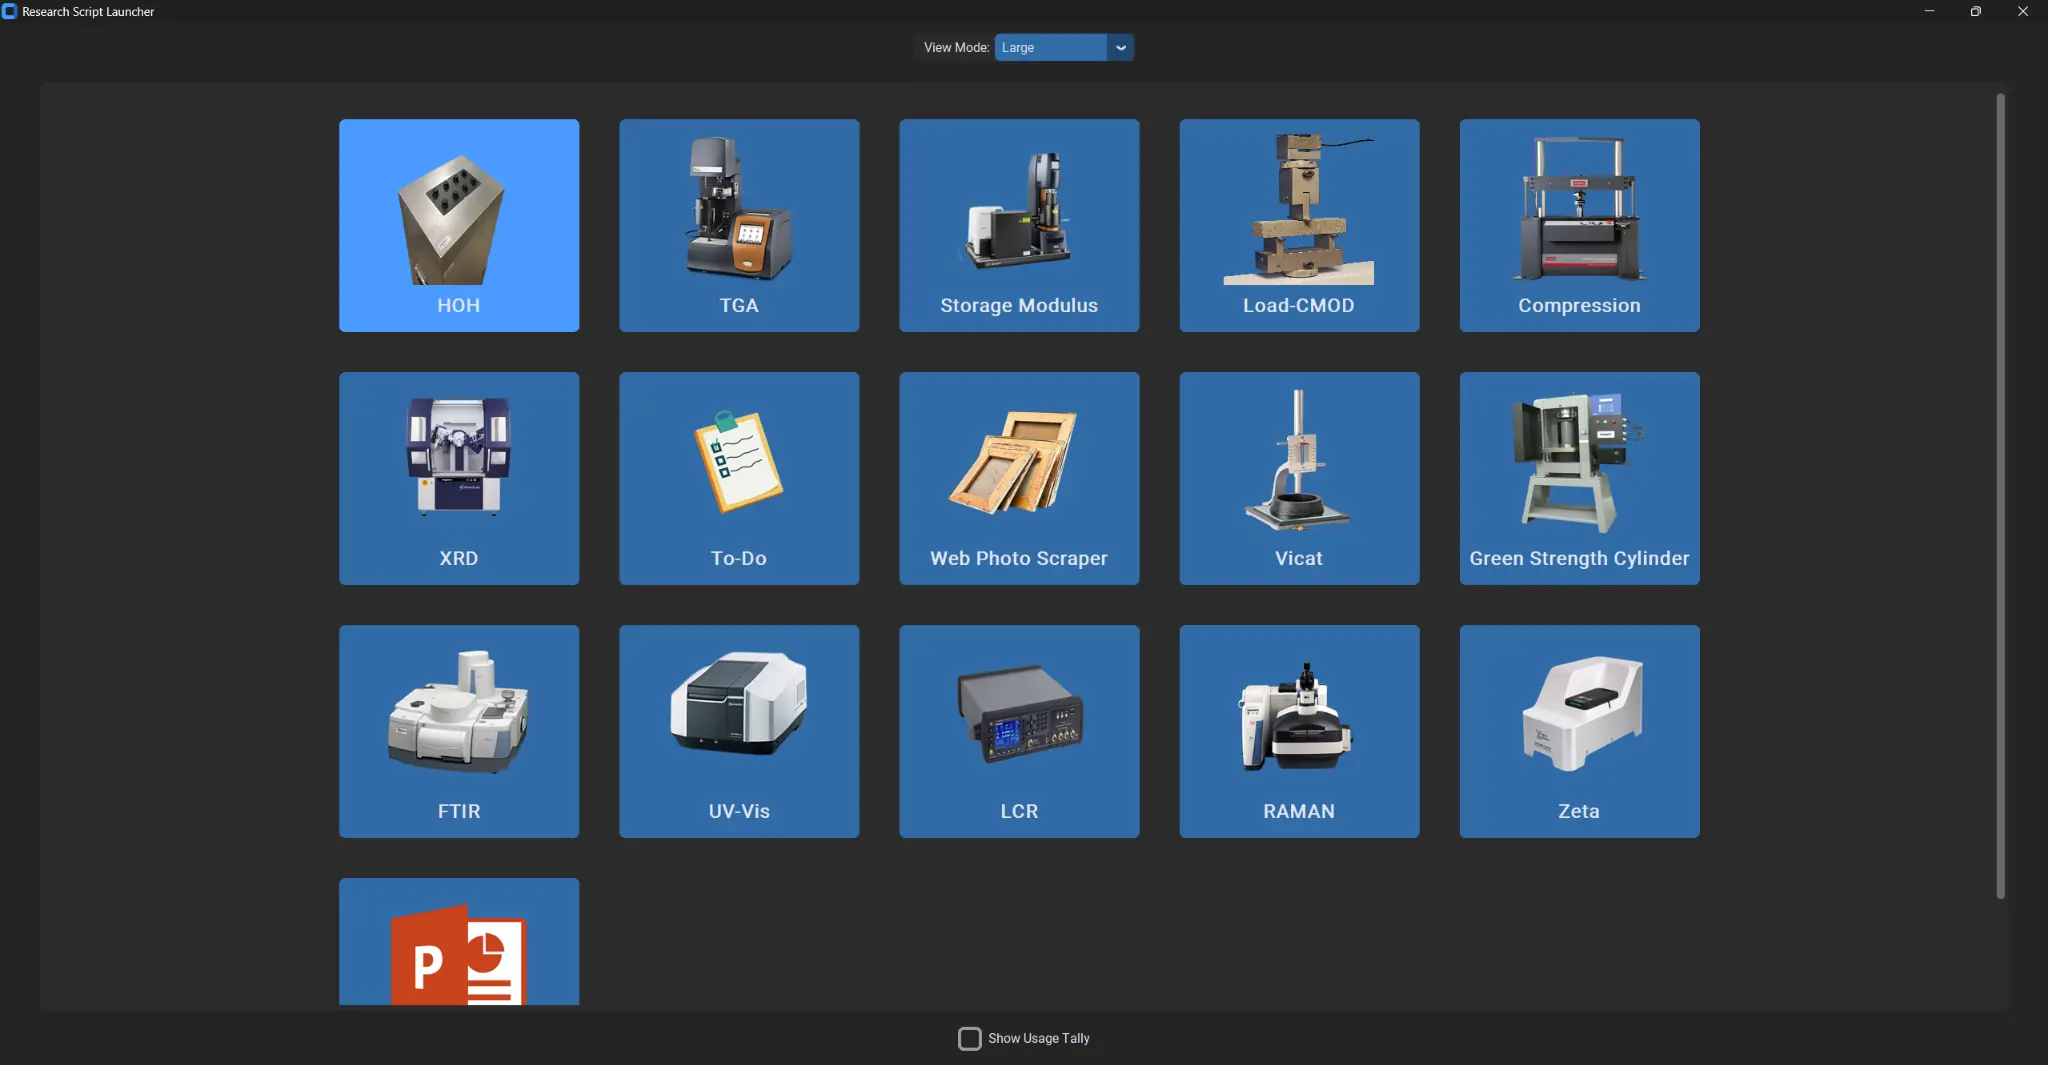The width and height of the screenshot is (2048, 1065).
Task: Launch the RAMAN microscope script
Action: pyautogui.click(x=1298, y=731)
